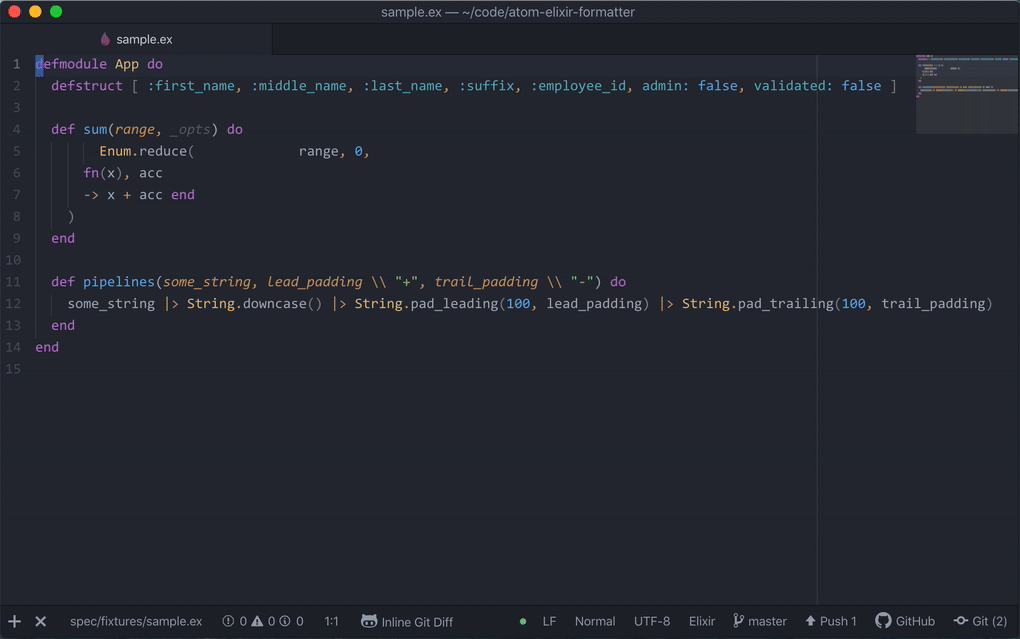
Task: Toggle the green status dot indicator
Action: click(x=523, y=621)
